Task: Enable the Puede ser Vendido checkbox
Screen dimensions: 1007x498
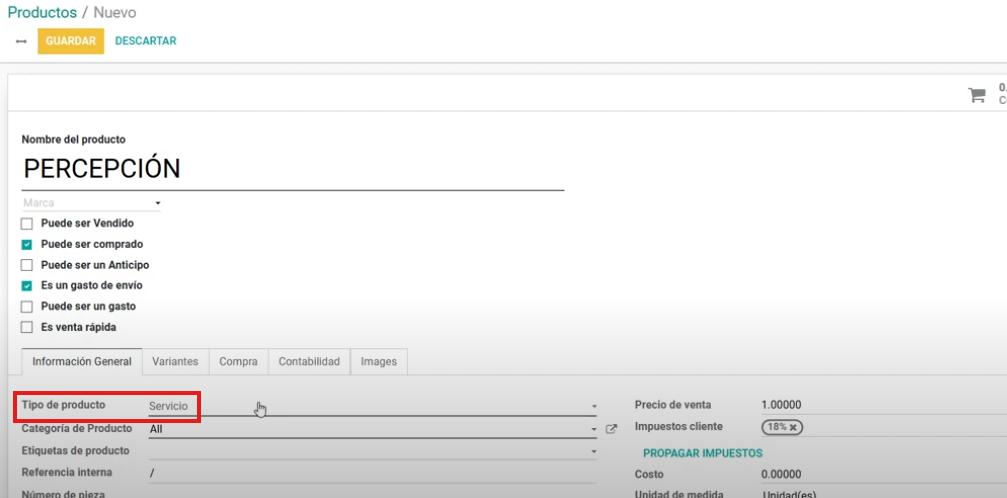Action: (x=27, y=224)
